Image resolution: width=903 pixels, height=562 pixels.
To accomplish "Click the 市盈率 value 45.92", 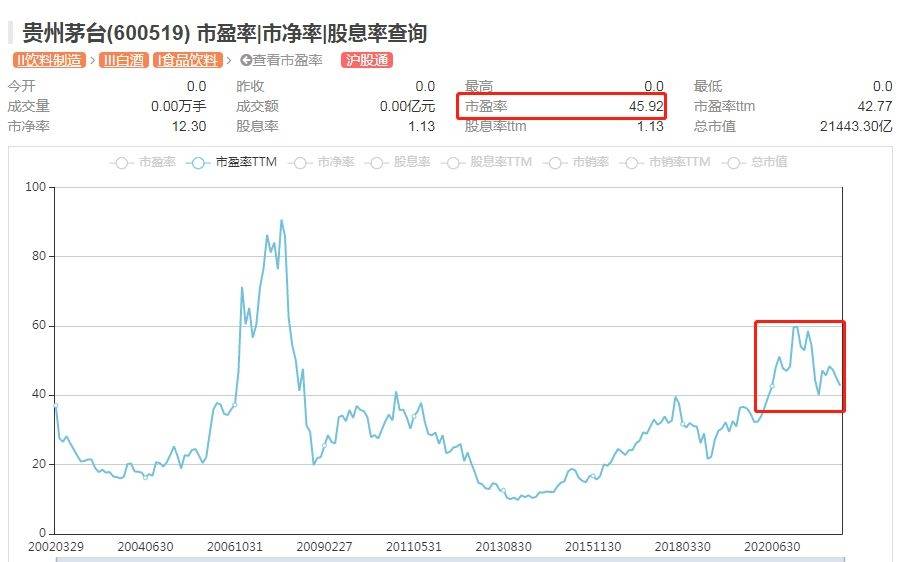I will [643, 106].
